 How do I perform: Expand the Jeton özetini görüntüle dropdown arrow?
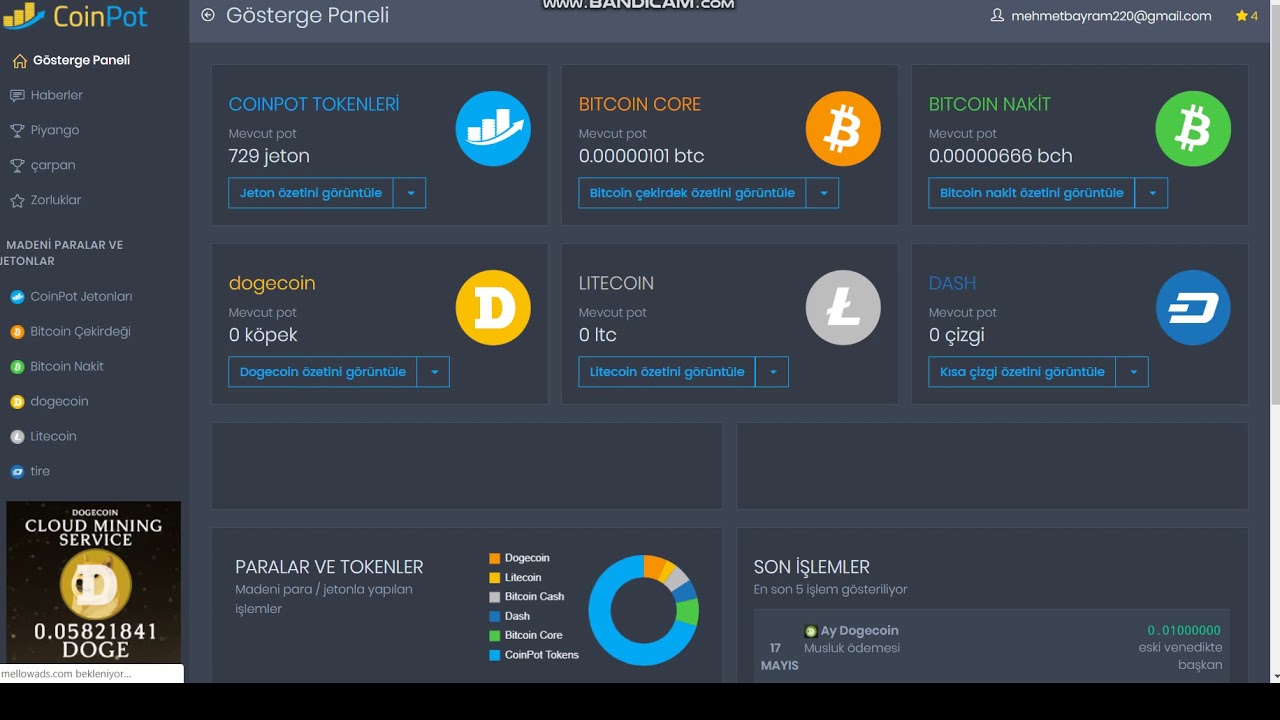pos(410,193)
